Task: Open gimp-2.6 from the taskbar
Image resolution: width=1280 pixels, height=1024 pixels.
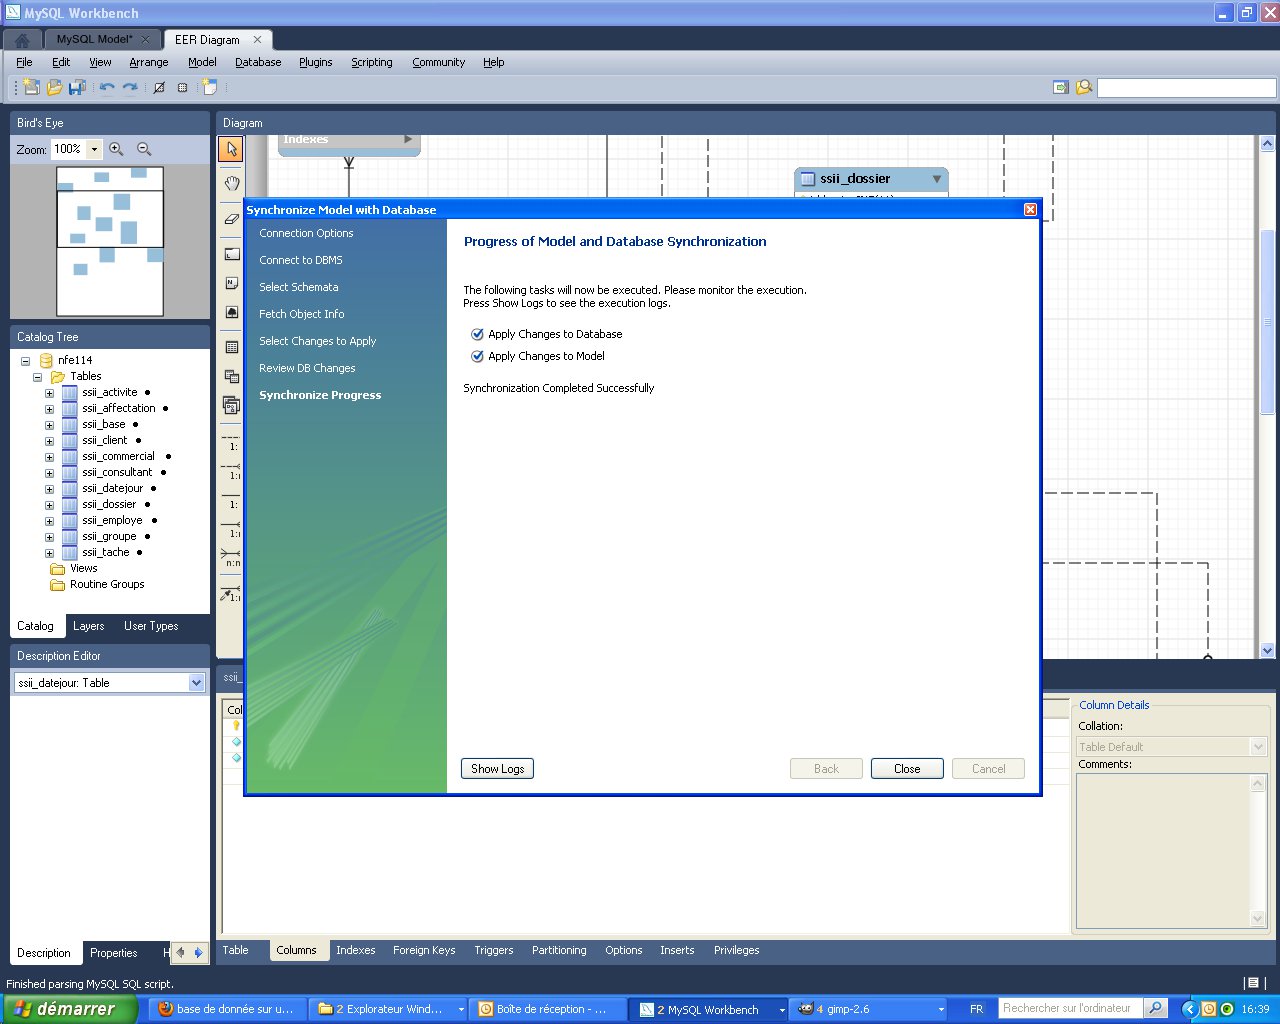Action: [869, 1009]
